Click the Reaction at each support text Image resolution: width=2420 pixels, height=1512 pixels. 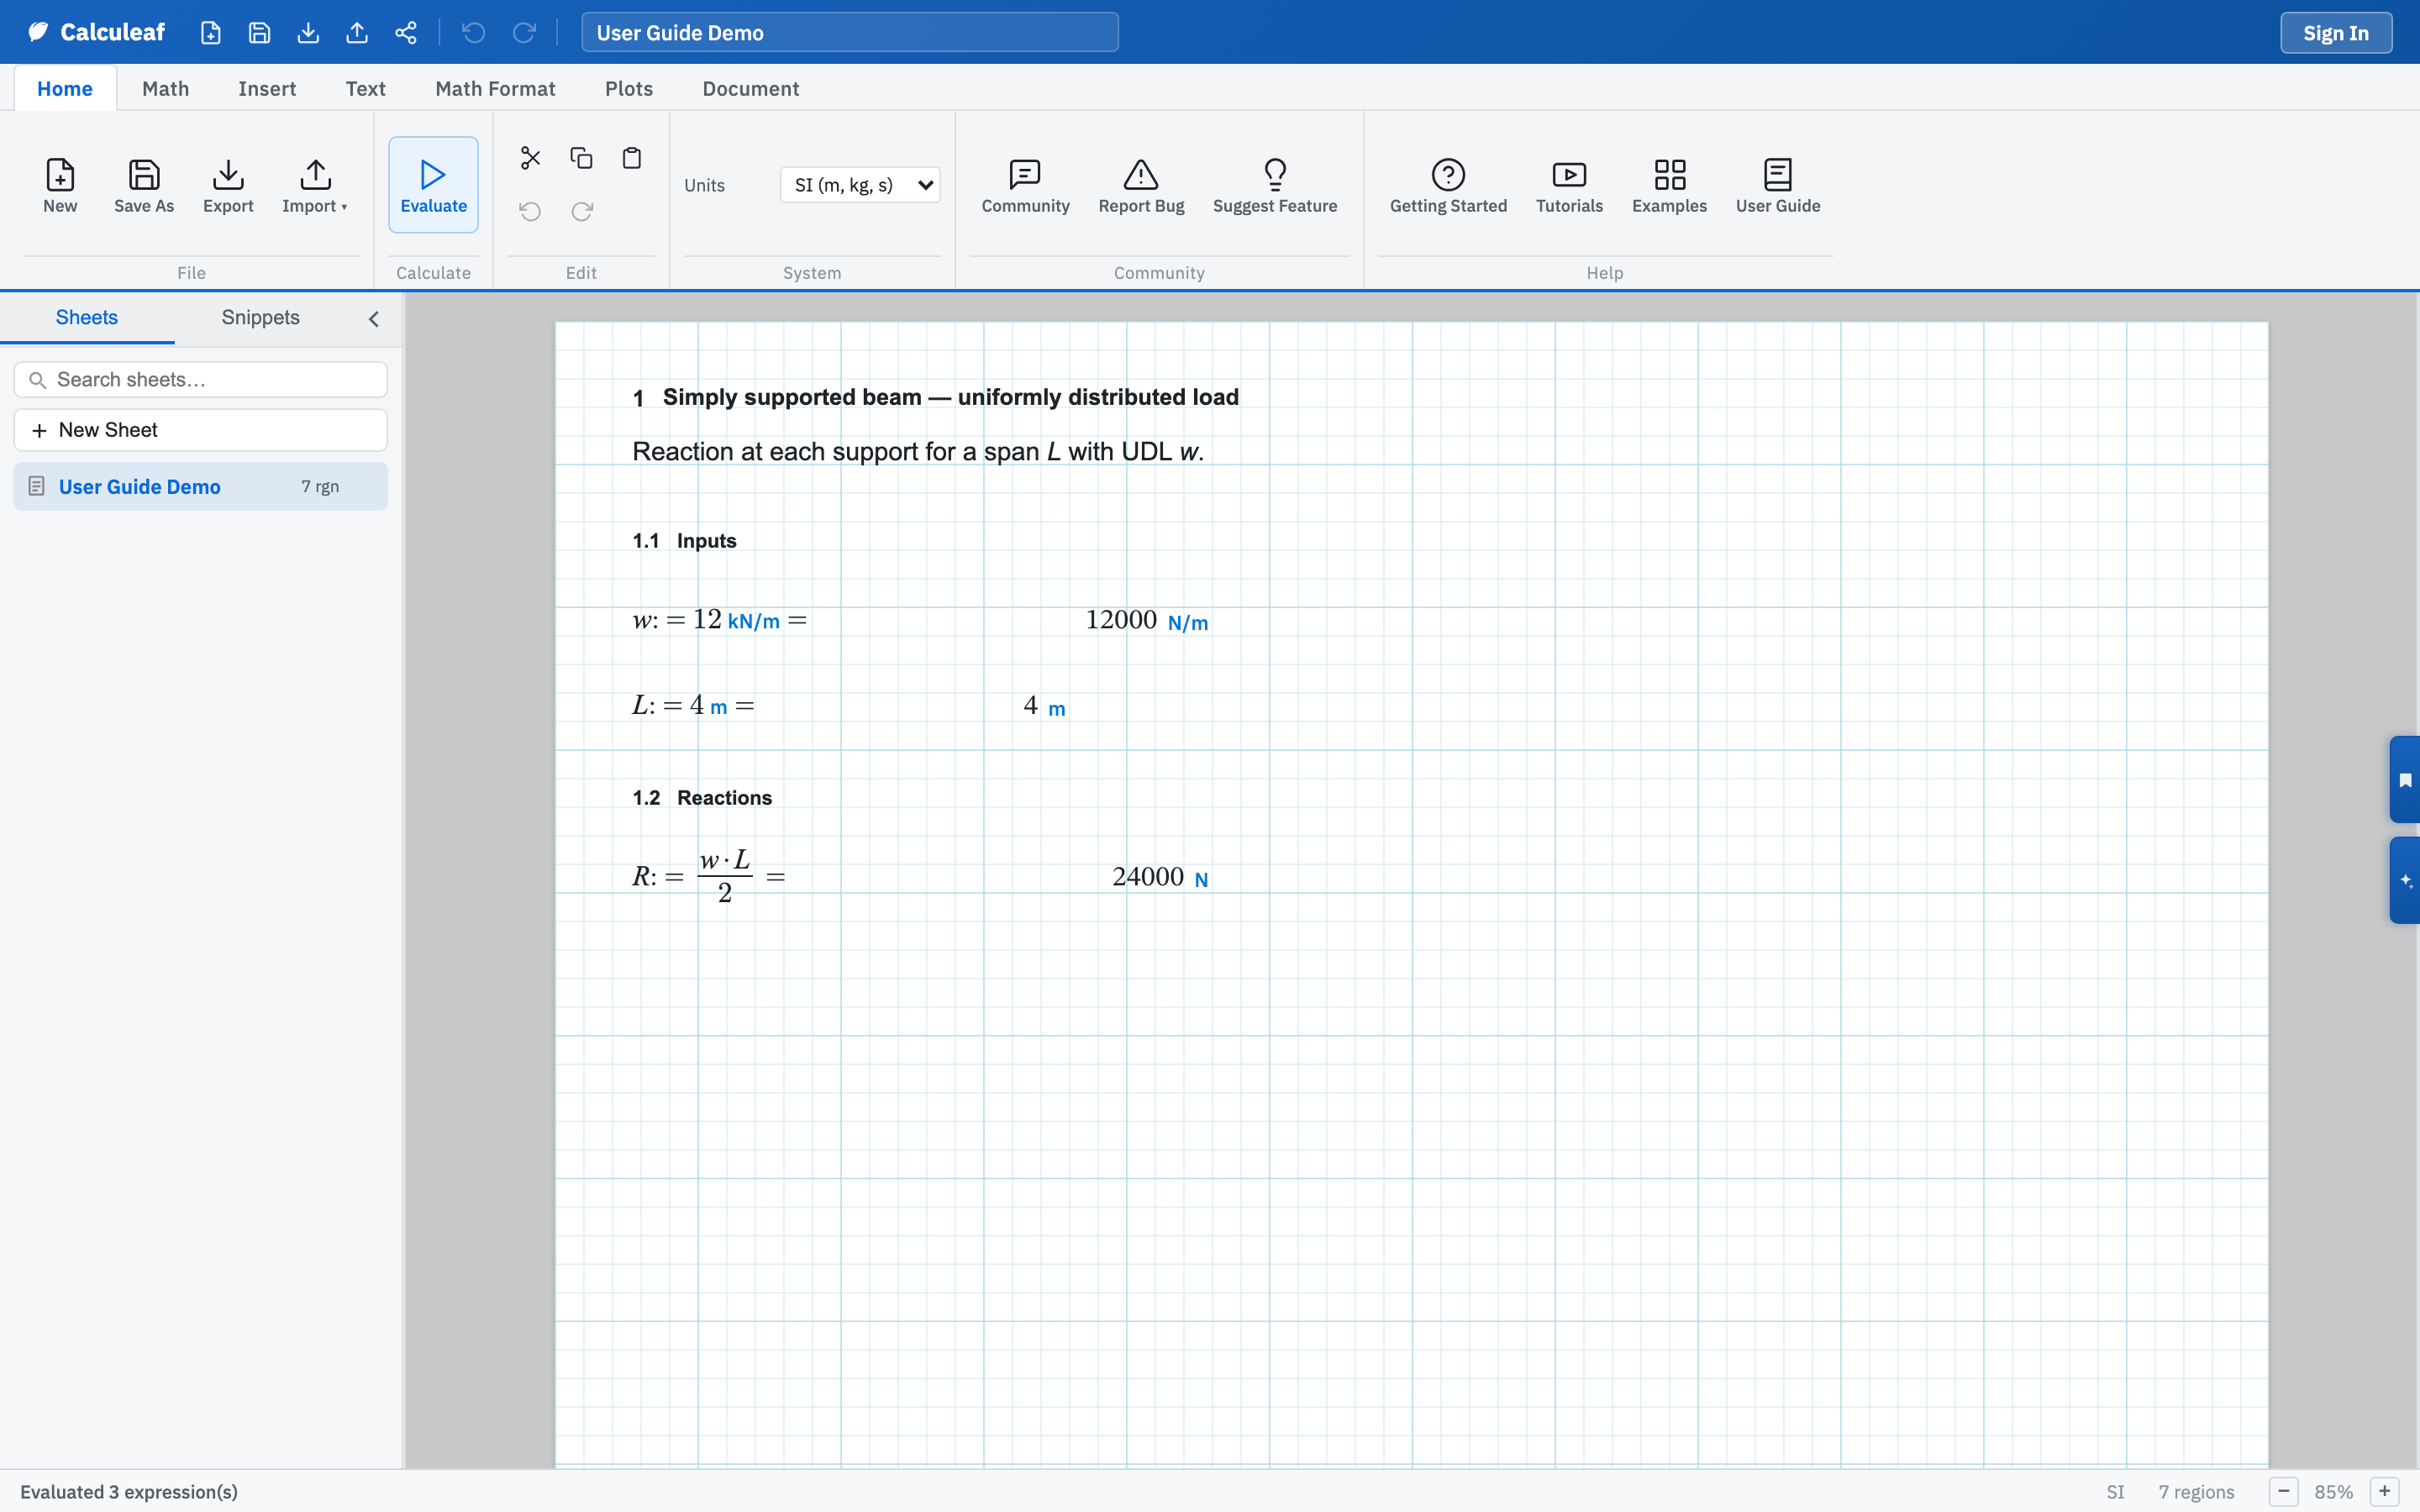tap(918, 452)
